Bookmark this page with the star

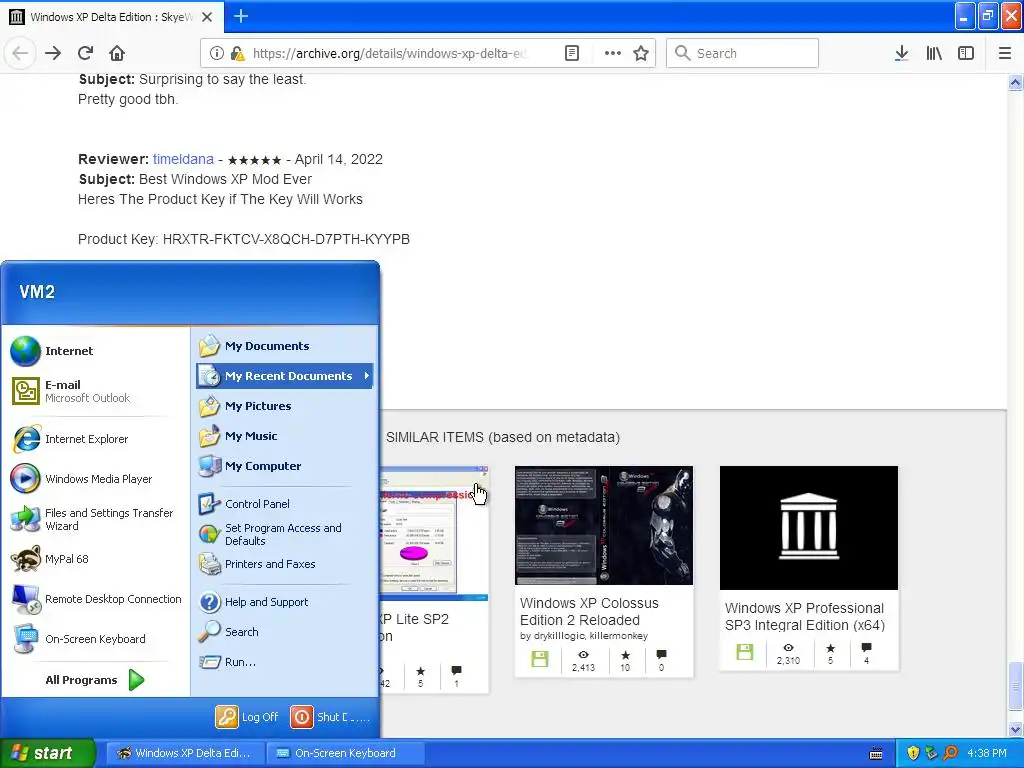point(641,54)
